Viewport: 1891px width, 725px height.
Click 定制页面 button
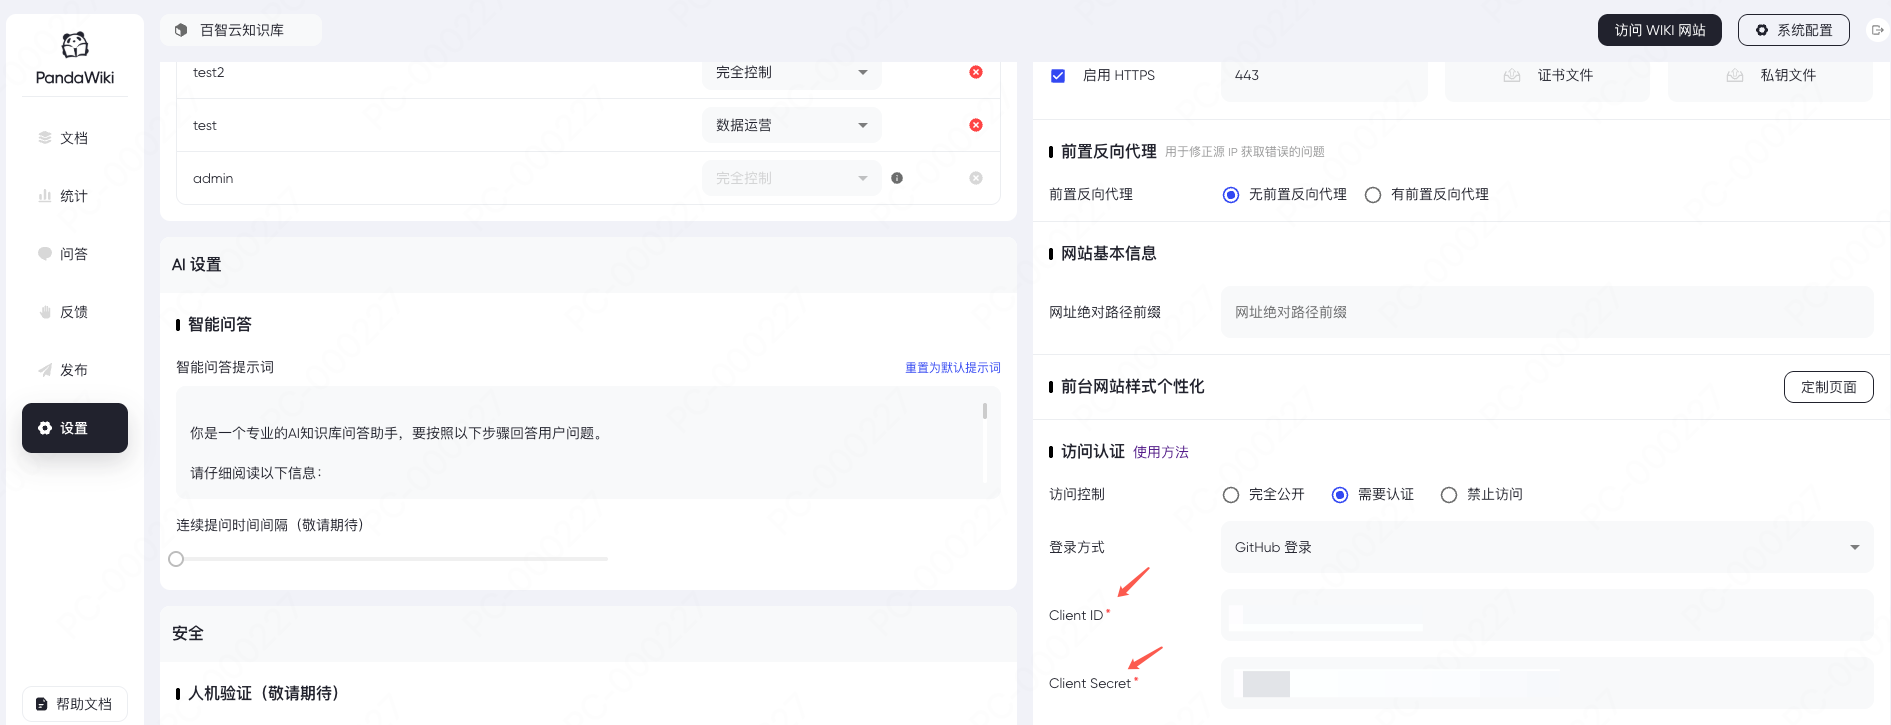pos(1829,387)
